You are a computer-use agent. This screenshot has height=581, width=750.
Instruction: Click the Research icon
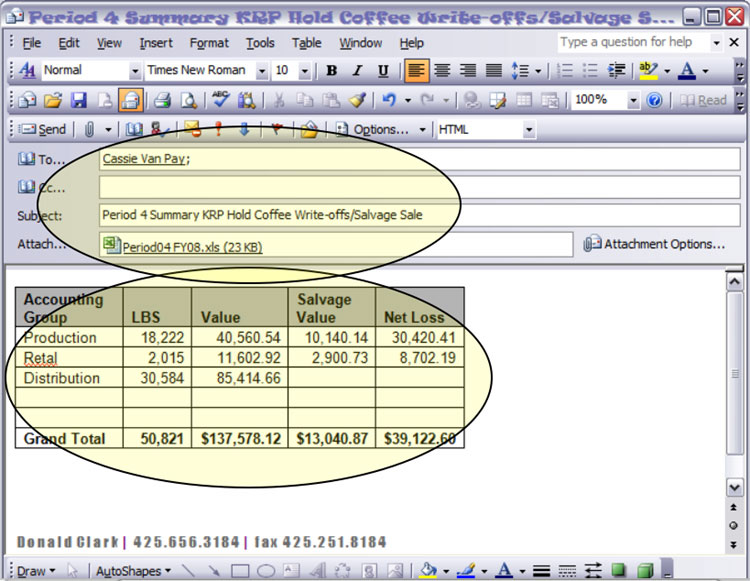[x=247, y=100]
